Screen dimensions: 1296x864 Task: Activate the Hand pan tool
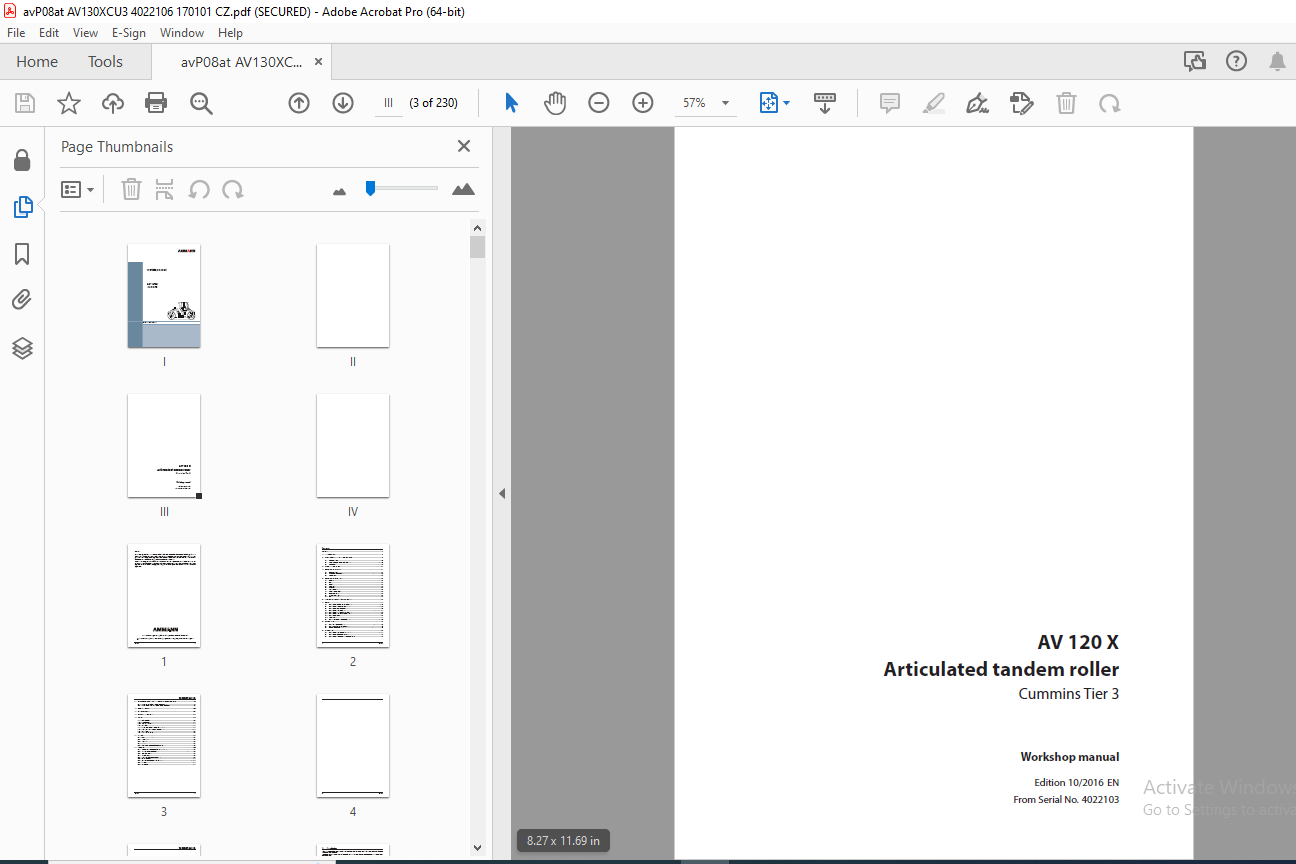click(555, 103)
